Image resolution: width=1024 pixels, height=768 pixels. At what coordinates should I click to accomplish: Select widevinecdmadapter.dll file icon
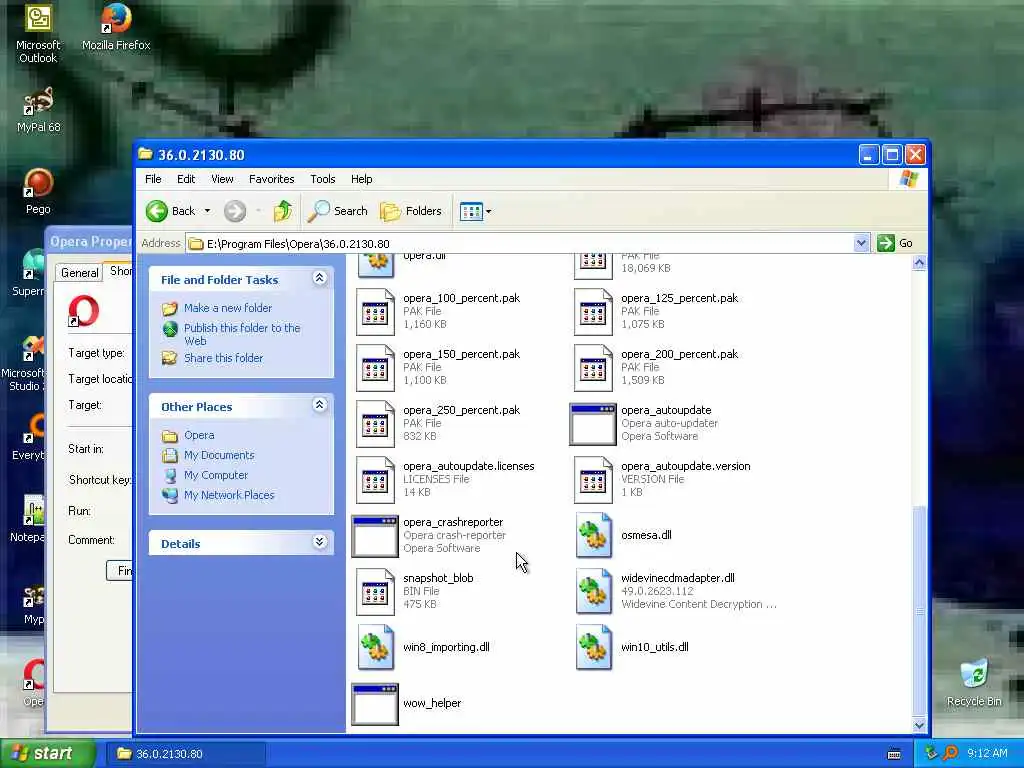coord(594,591)
